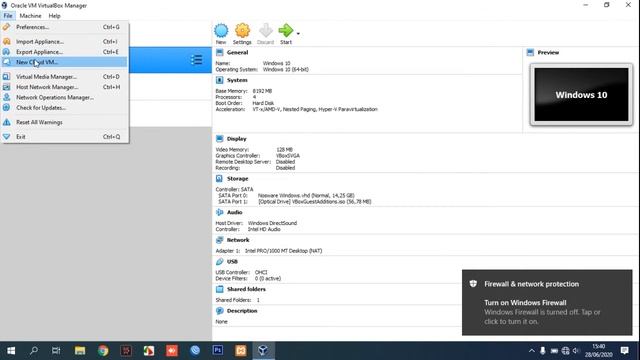The image size is (640, 360).
Task: Open the Description heading link
Action: 242,311
